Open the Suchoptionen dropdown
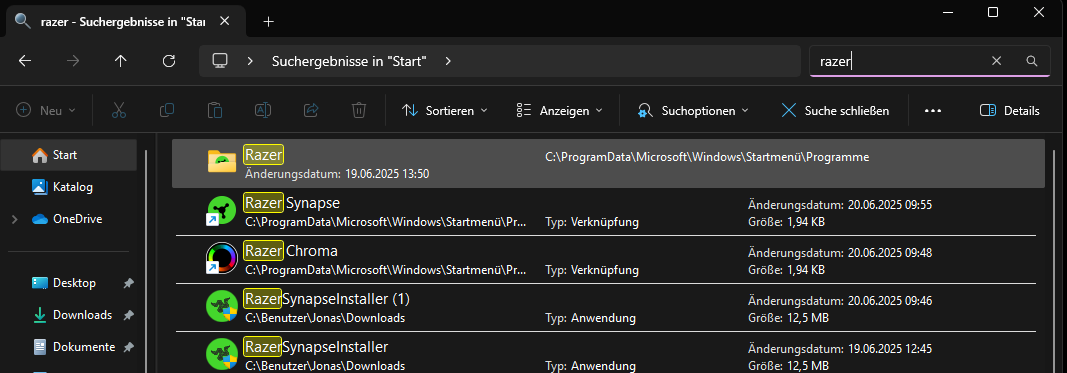Screen dimensions: 1067x373 pyautogui.click(x=693, y=110)
